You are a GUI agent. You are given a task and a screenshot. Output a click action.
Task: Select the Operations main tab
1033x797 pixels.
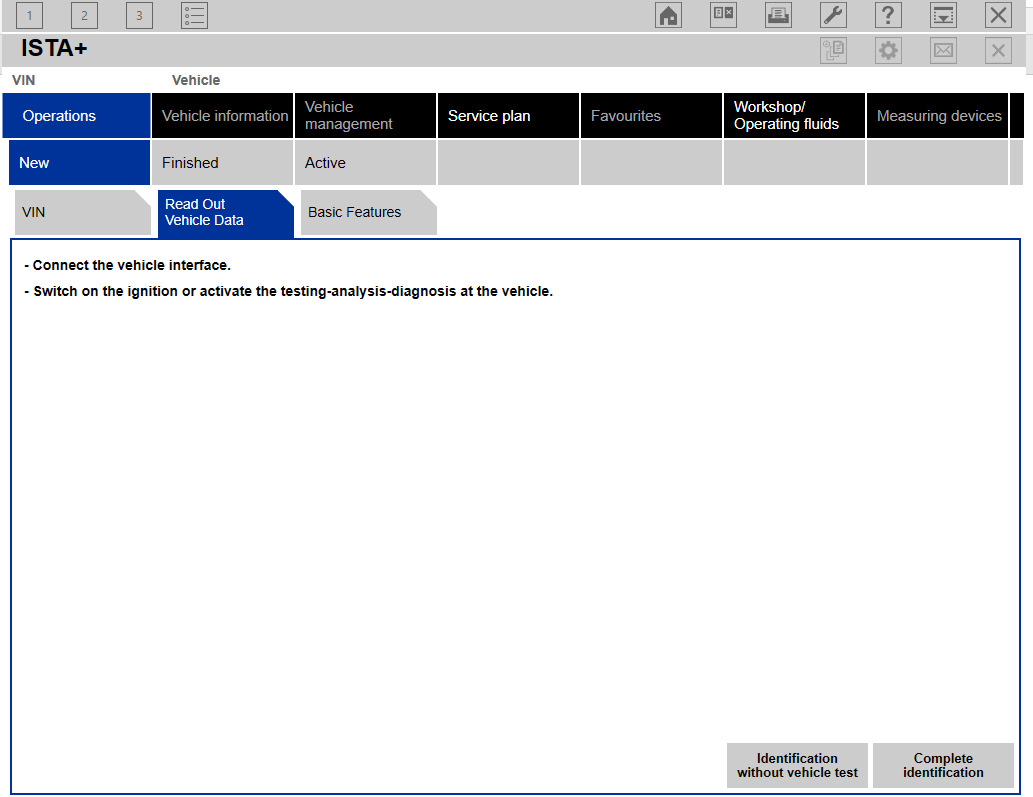[76, 116]
